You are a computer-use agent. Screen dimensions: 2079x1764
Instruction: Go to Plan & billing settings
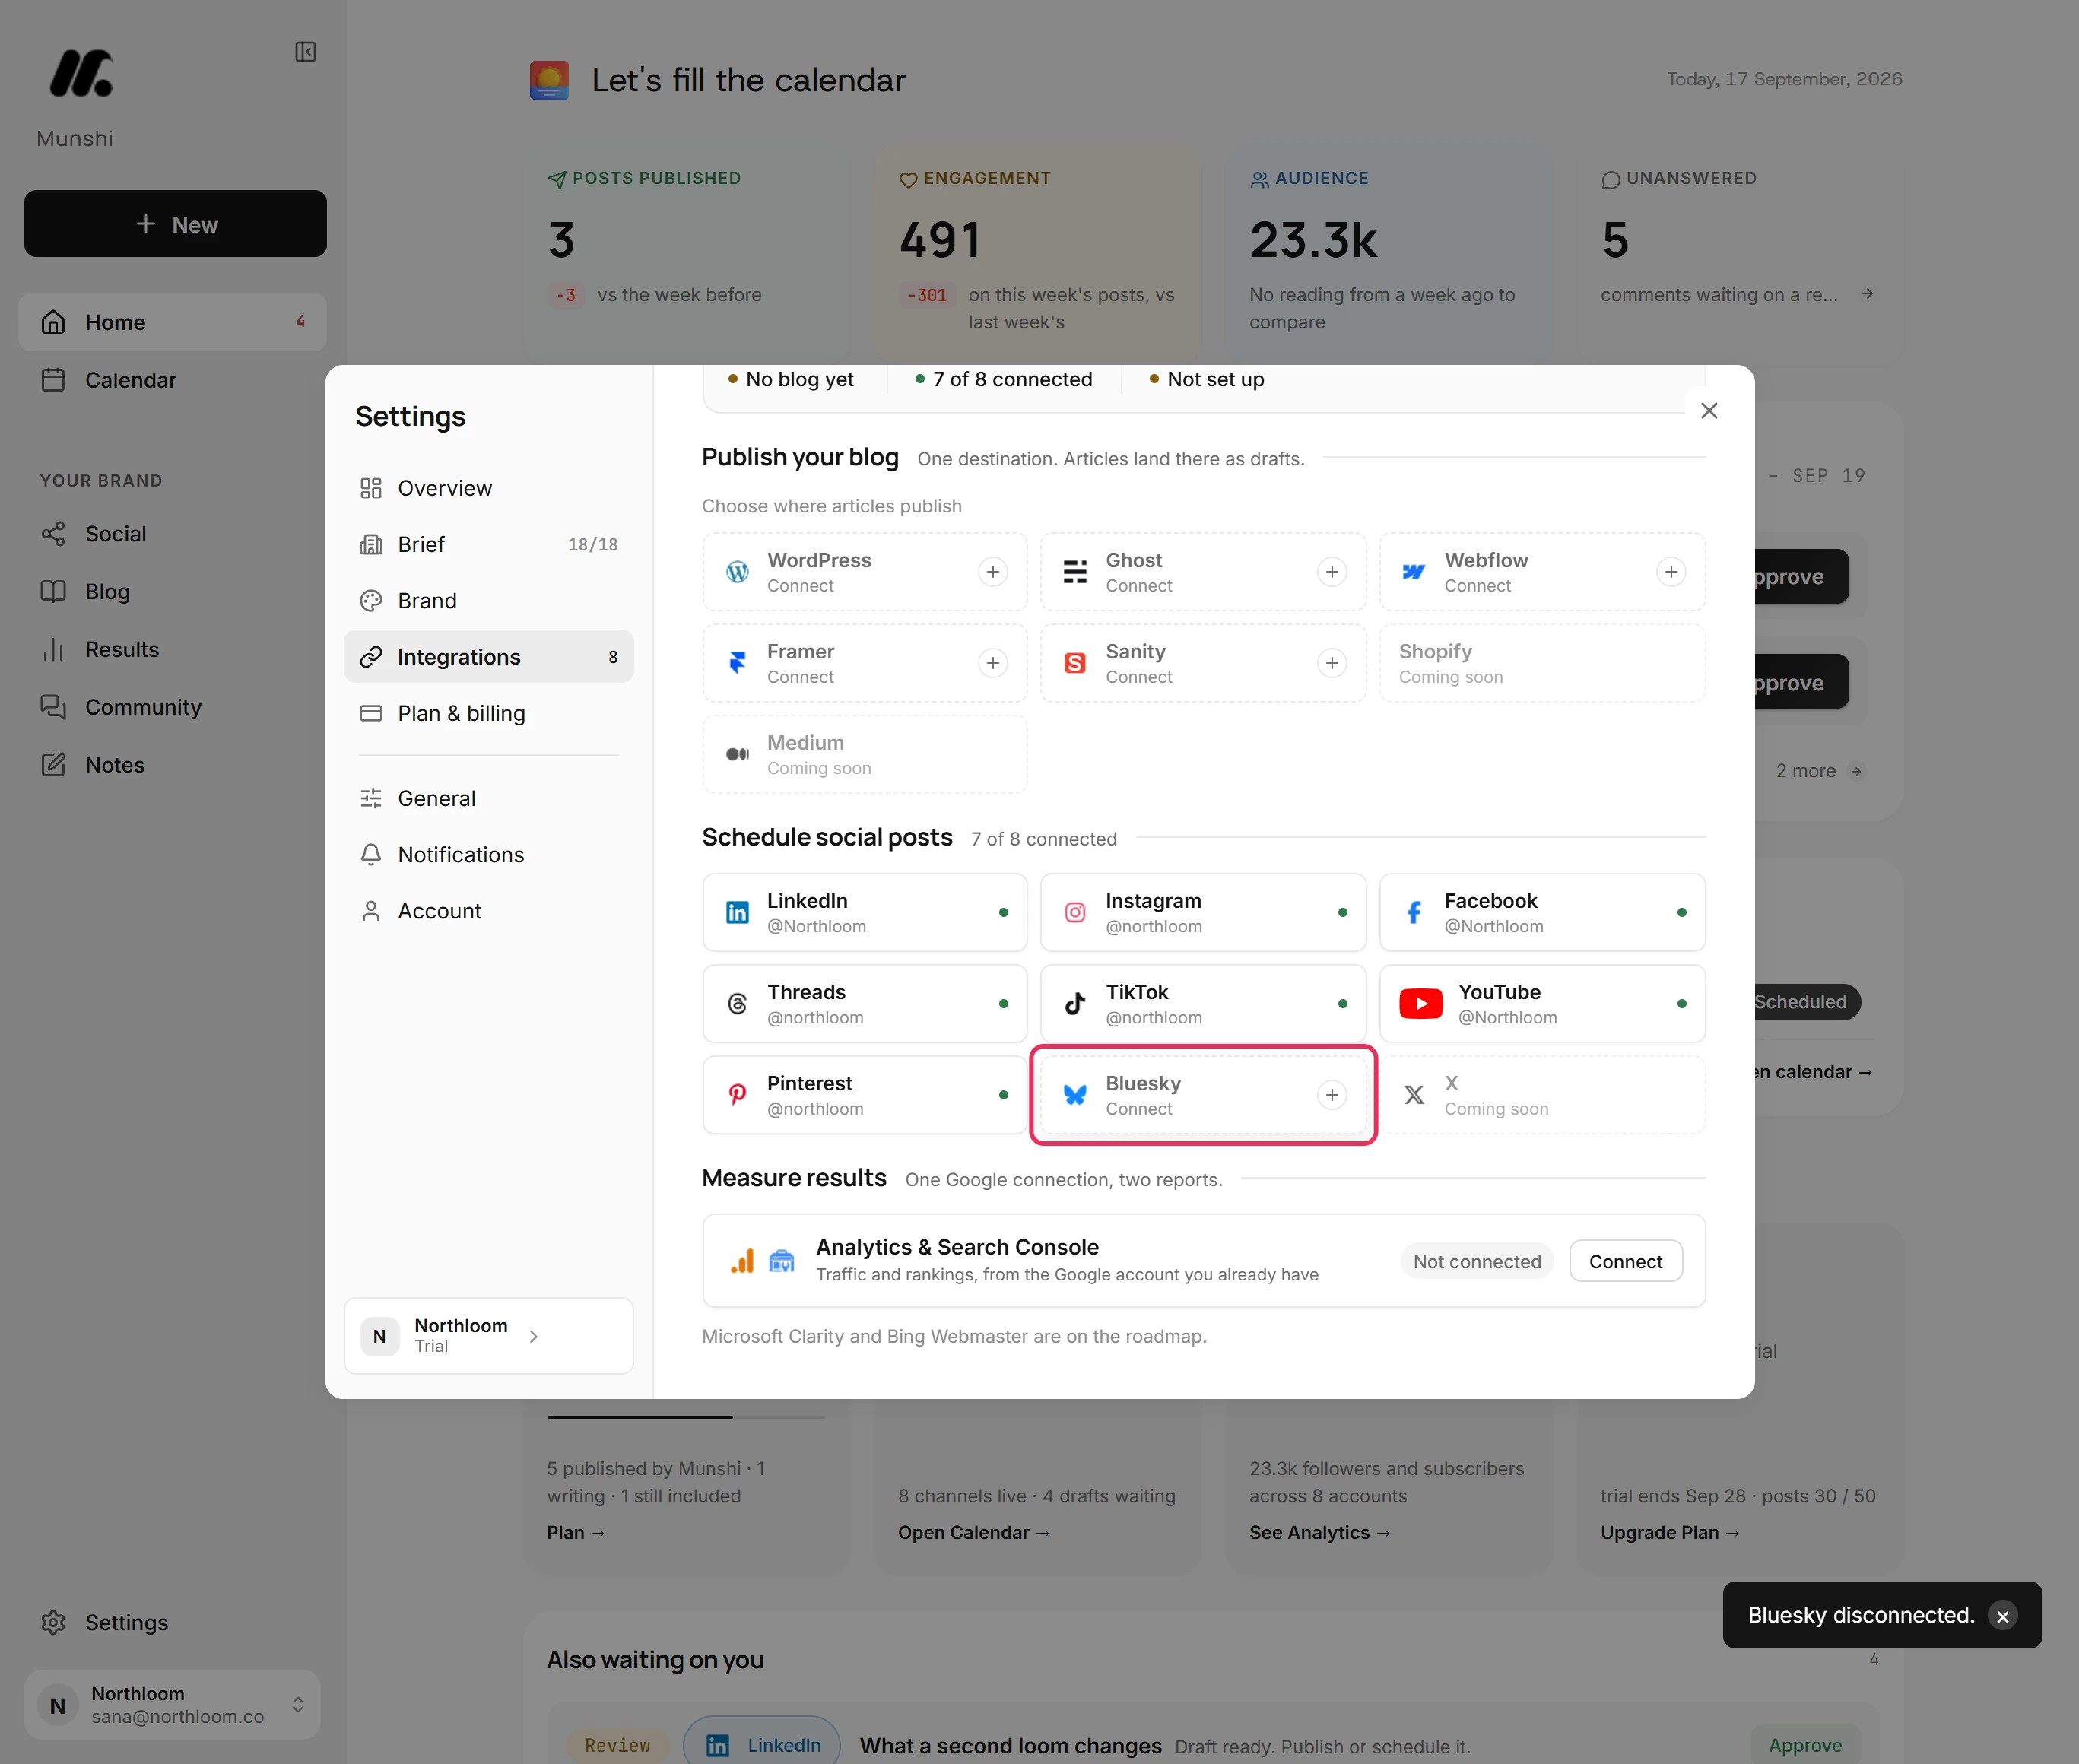click(x=489, y=713)
